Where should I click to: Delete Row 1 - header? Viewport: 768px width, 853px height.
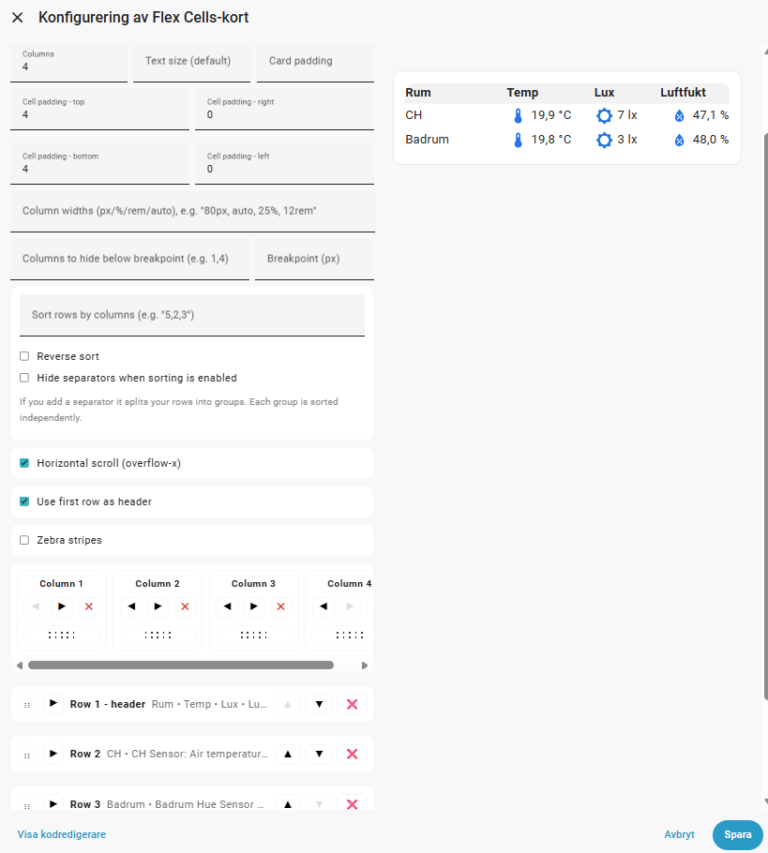click(x=352, y=704)
